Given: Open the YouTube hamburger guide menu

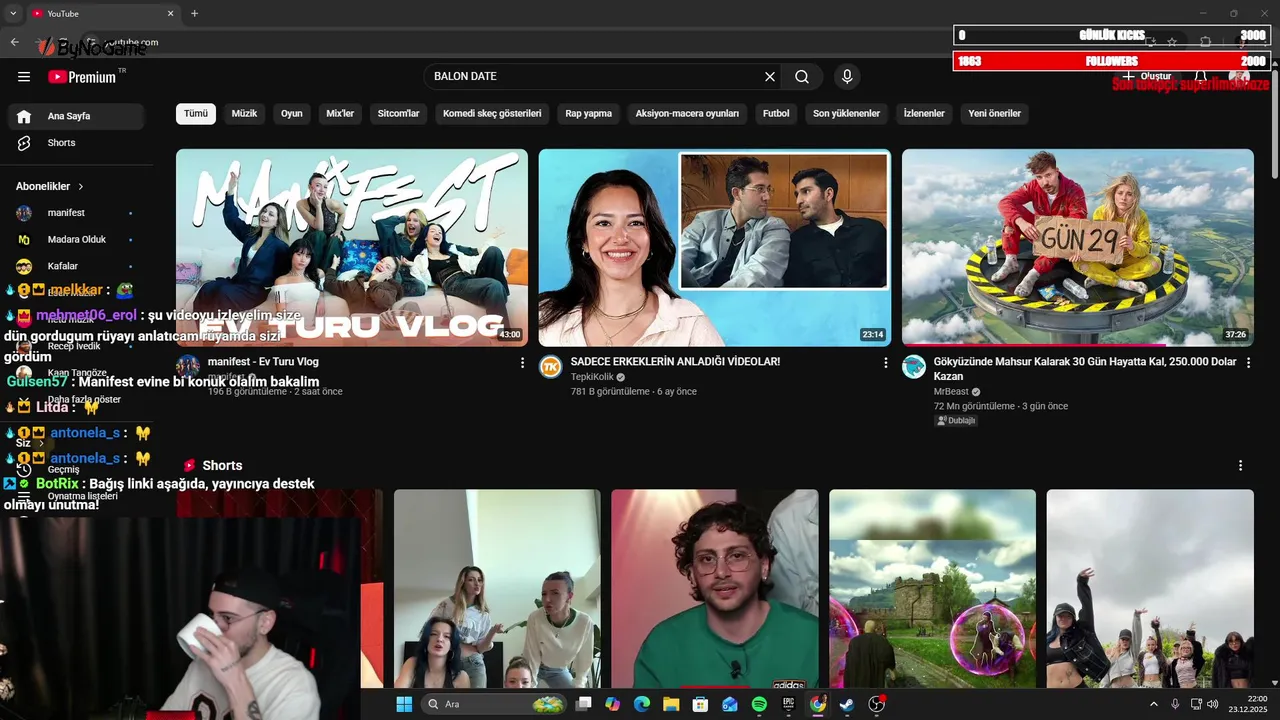Looking at the screenshot, I should [24, 76].
